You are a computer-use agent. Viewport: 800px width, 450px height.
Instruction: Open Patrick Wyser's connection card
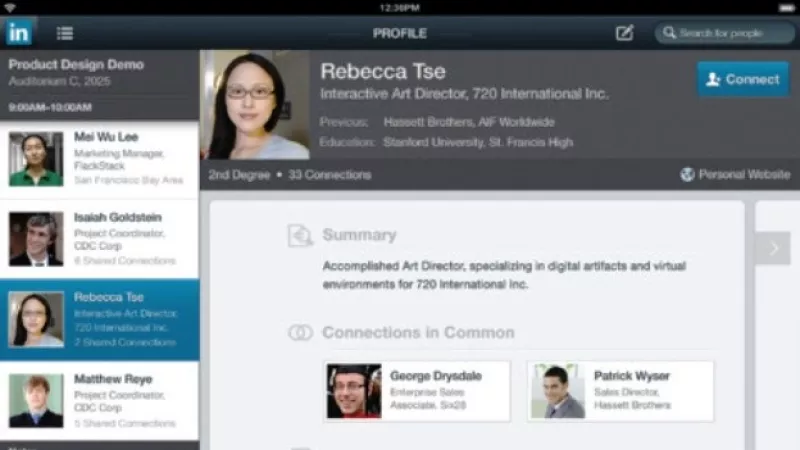pos(620,390)
